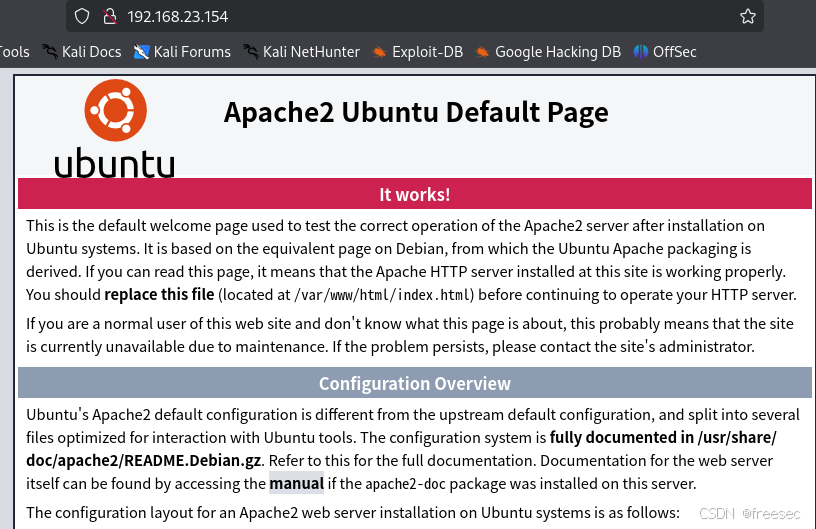Viewport: 816px width, 529px height.
Task: Click the /var/www/html/index.html path text
Action: [x=382, y=295]
